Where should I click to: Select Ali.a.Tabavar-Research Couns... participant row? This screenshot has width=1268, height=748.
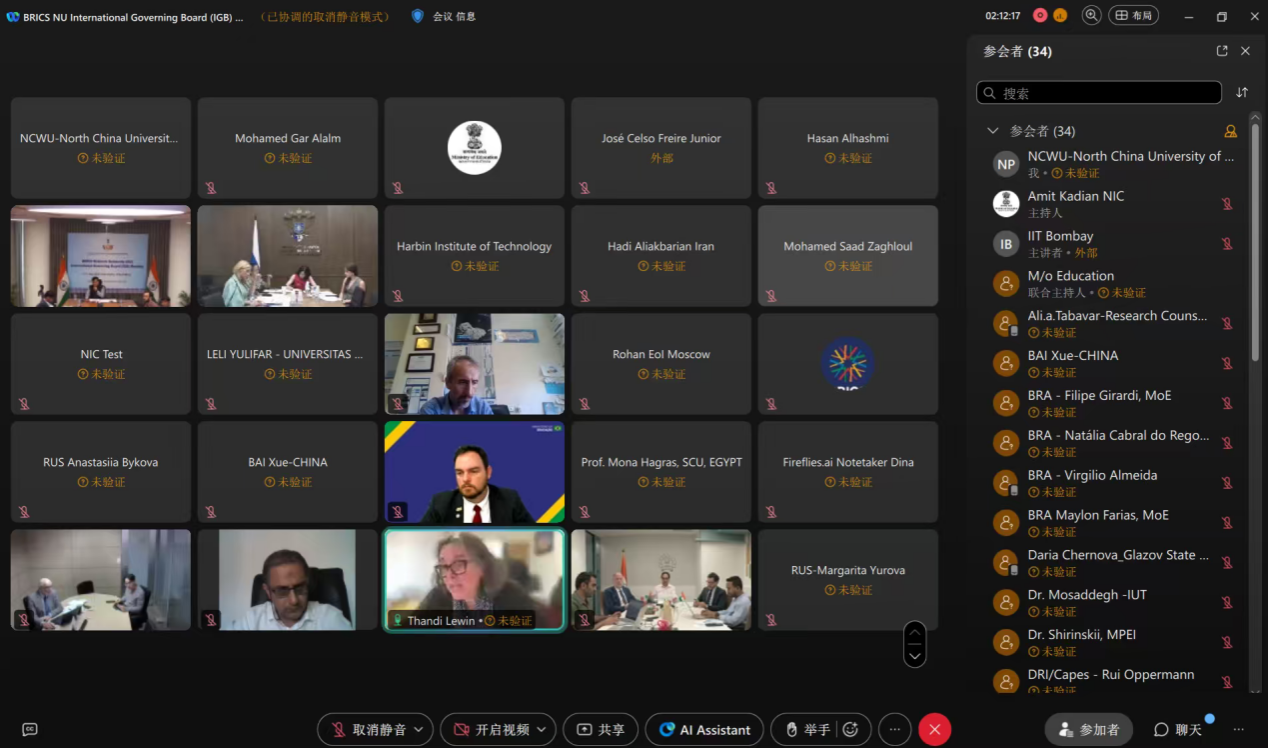pos(1112,324)
